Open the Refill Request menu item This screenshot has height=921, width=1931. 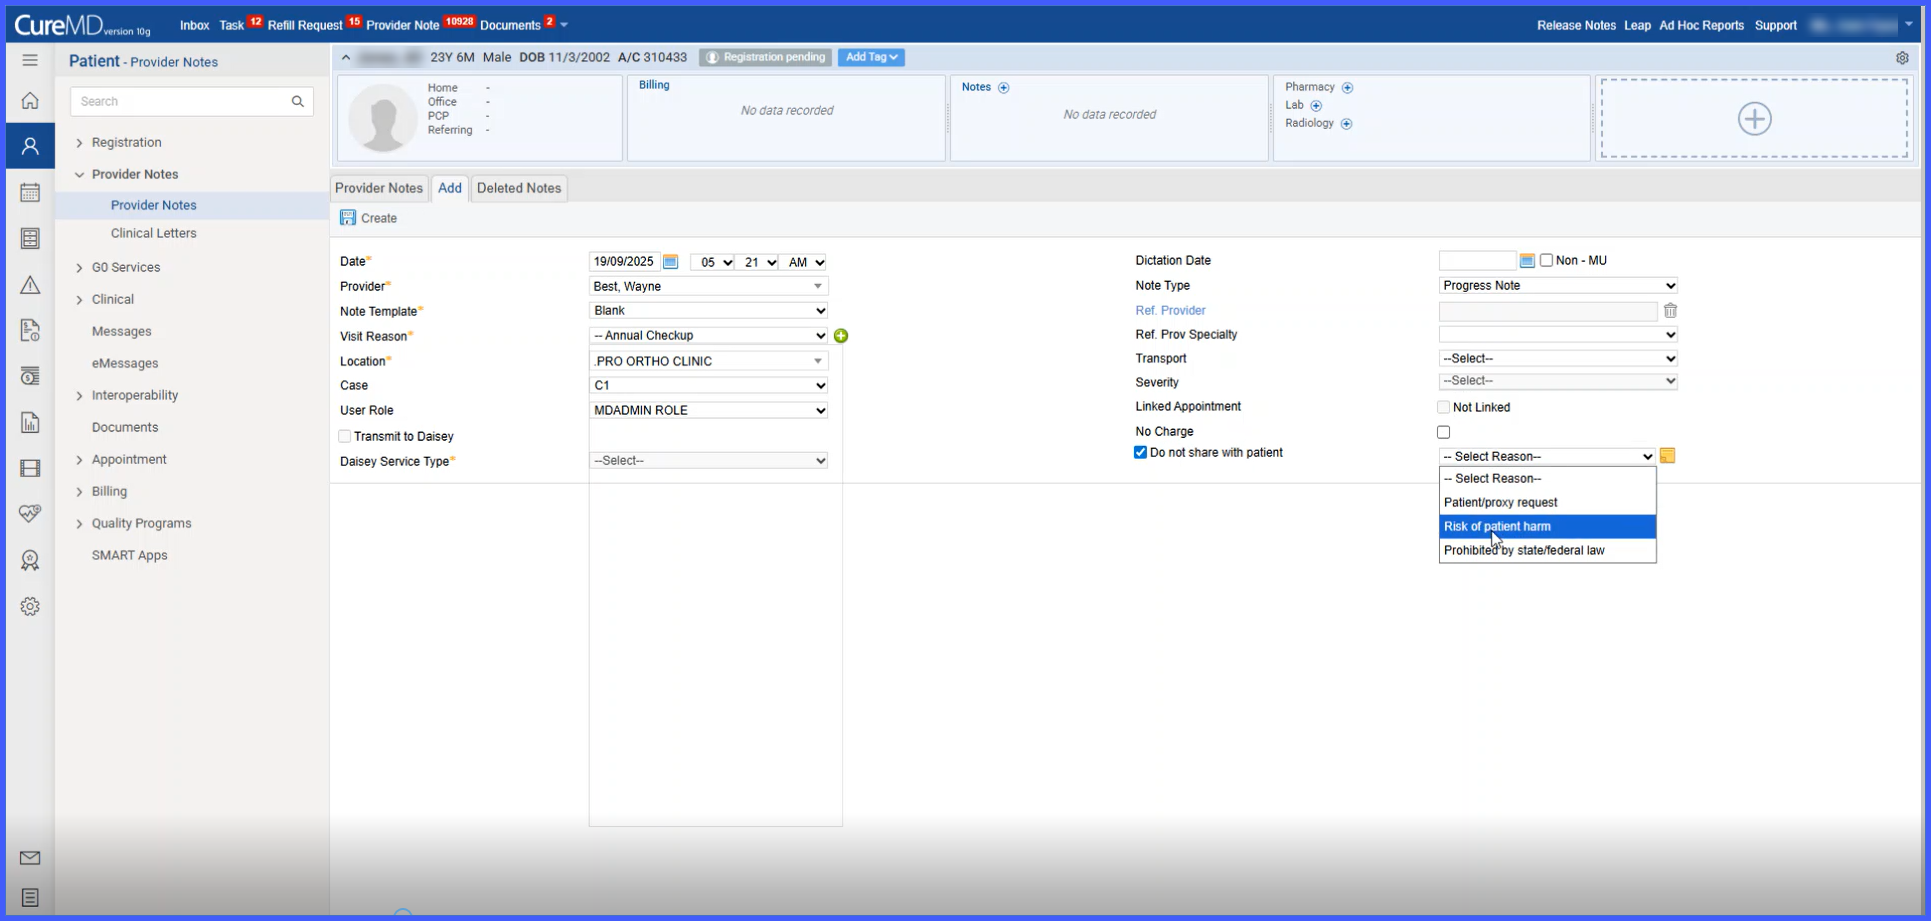click(x=305, y=25)
